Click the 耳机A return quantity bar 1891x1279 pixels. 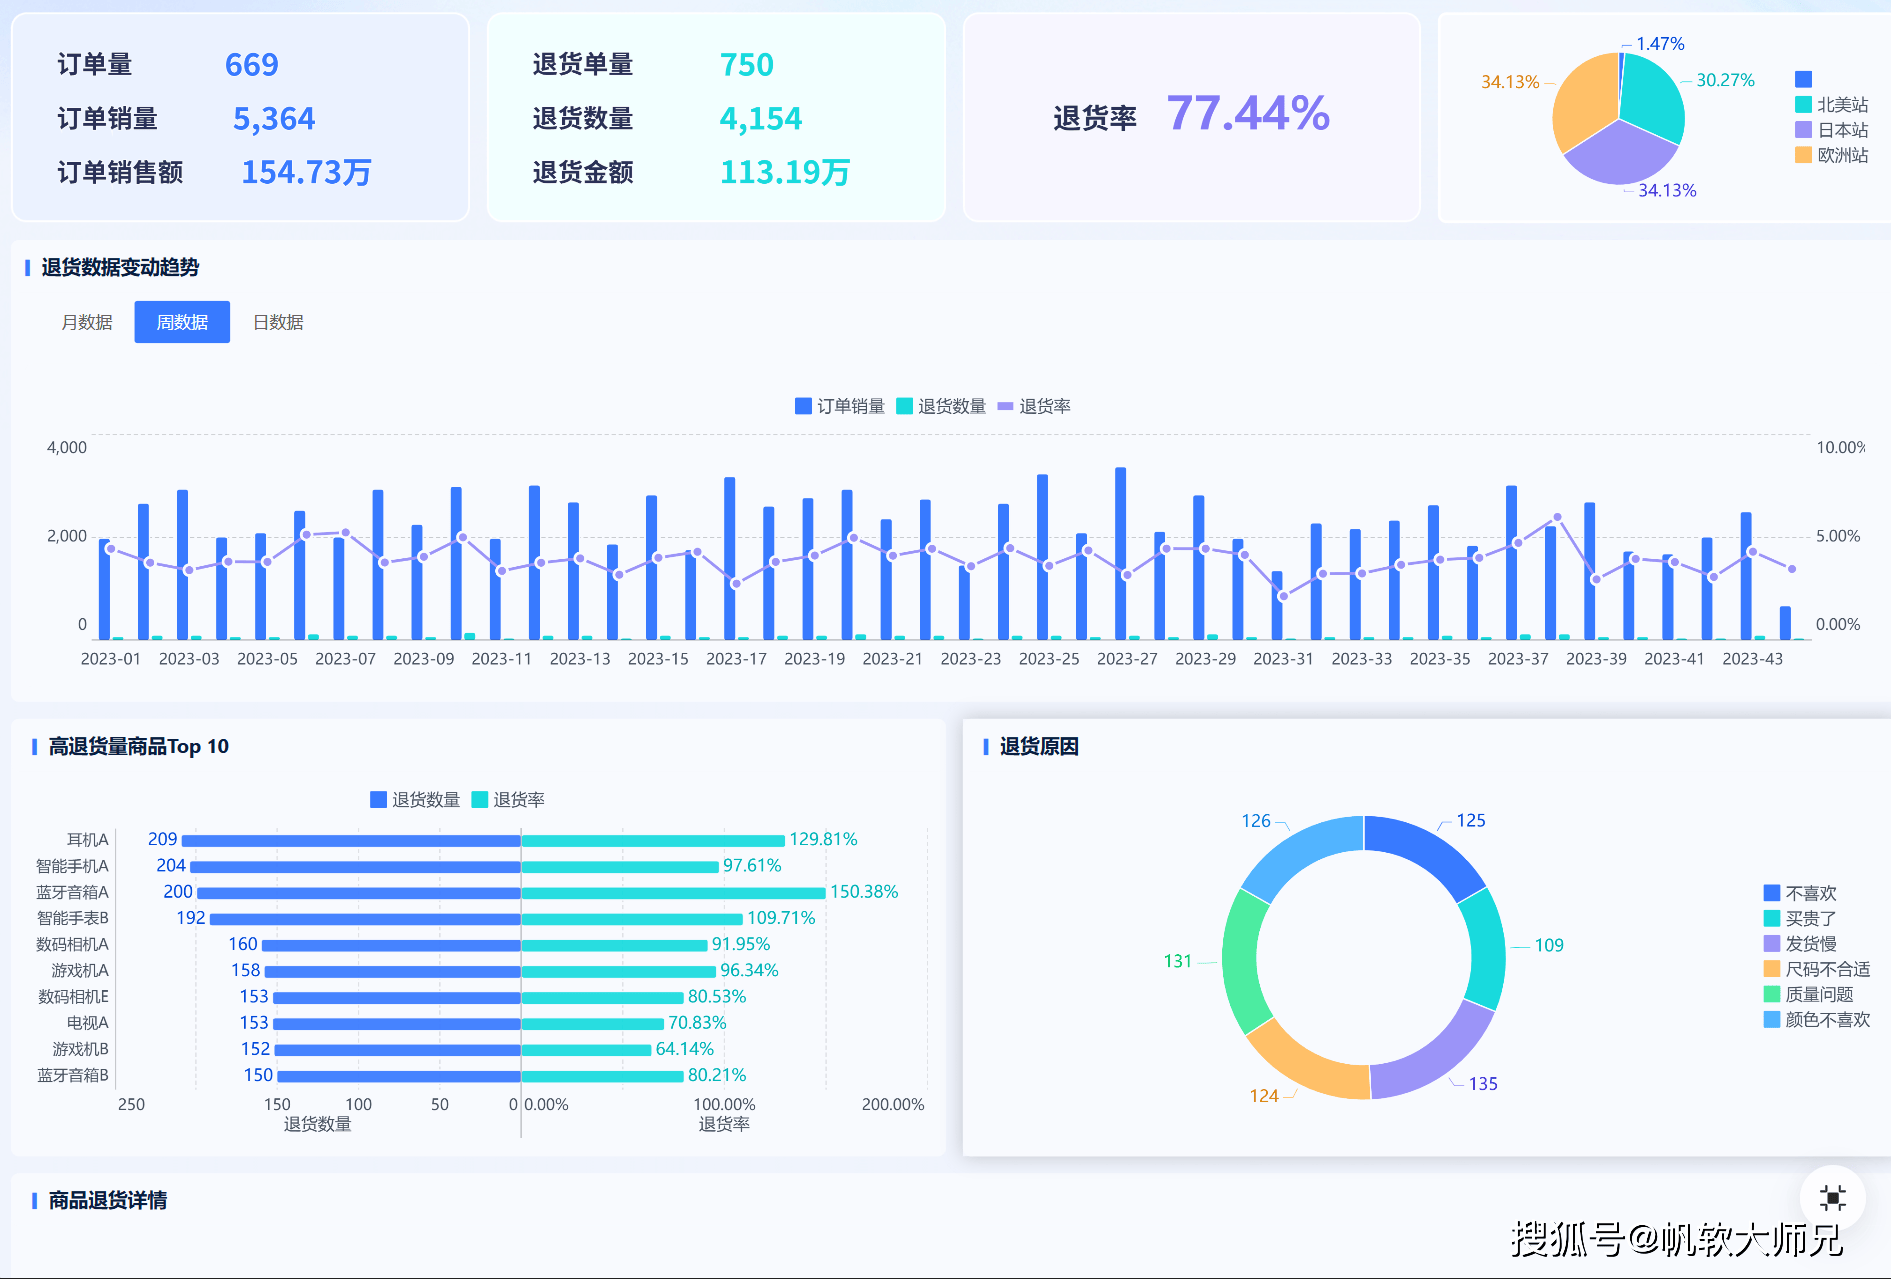pos(351,841)
